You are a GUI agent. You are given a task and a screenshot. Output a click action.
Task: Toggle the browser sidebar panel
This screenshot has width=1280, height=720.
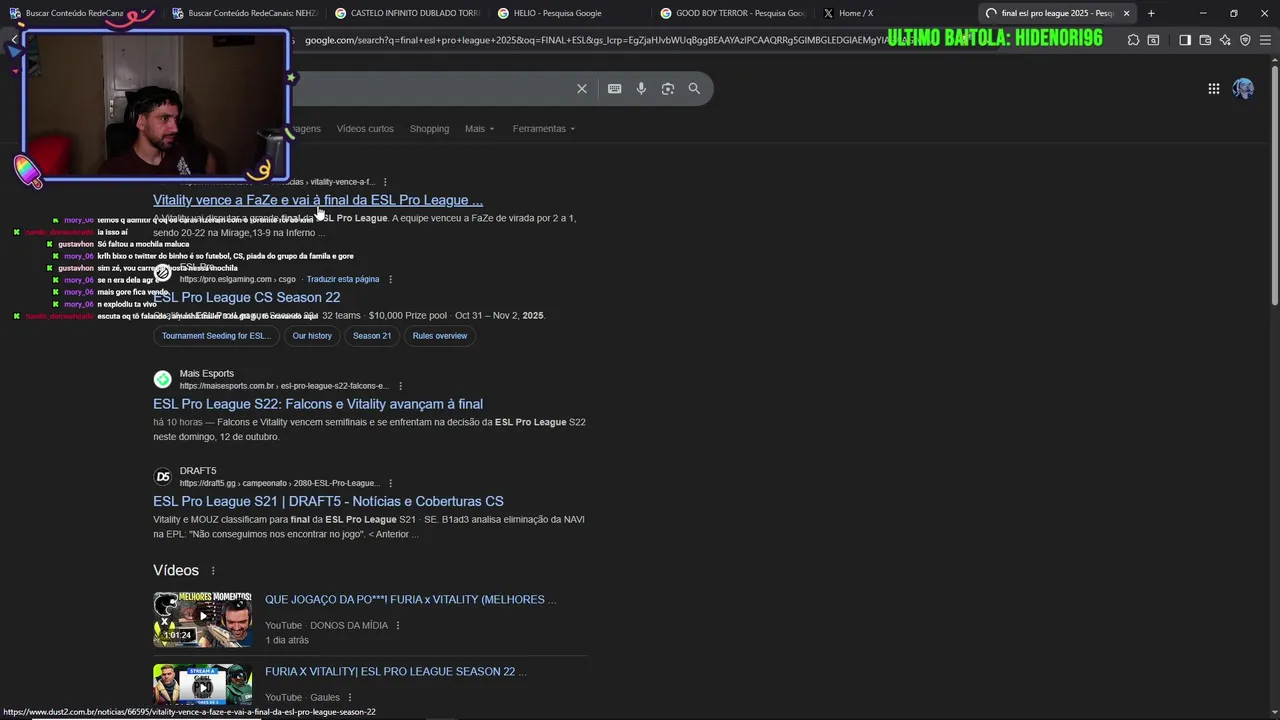[1185, 40]
